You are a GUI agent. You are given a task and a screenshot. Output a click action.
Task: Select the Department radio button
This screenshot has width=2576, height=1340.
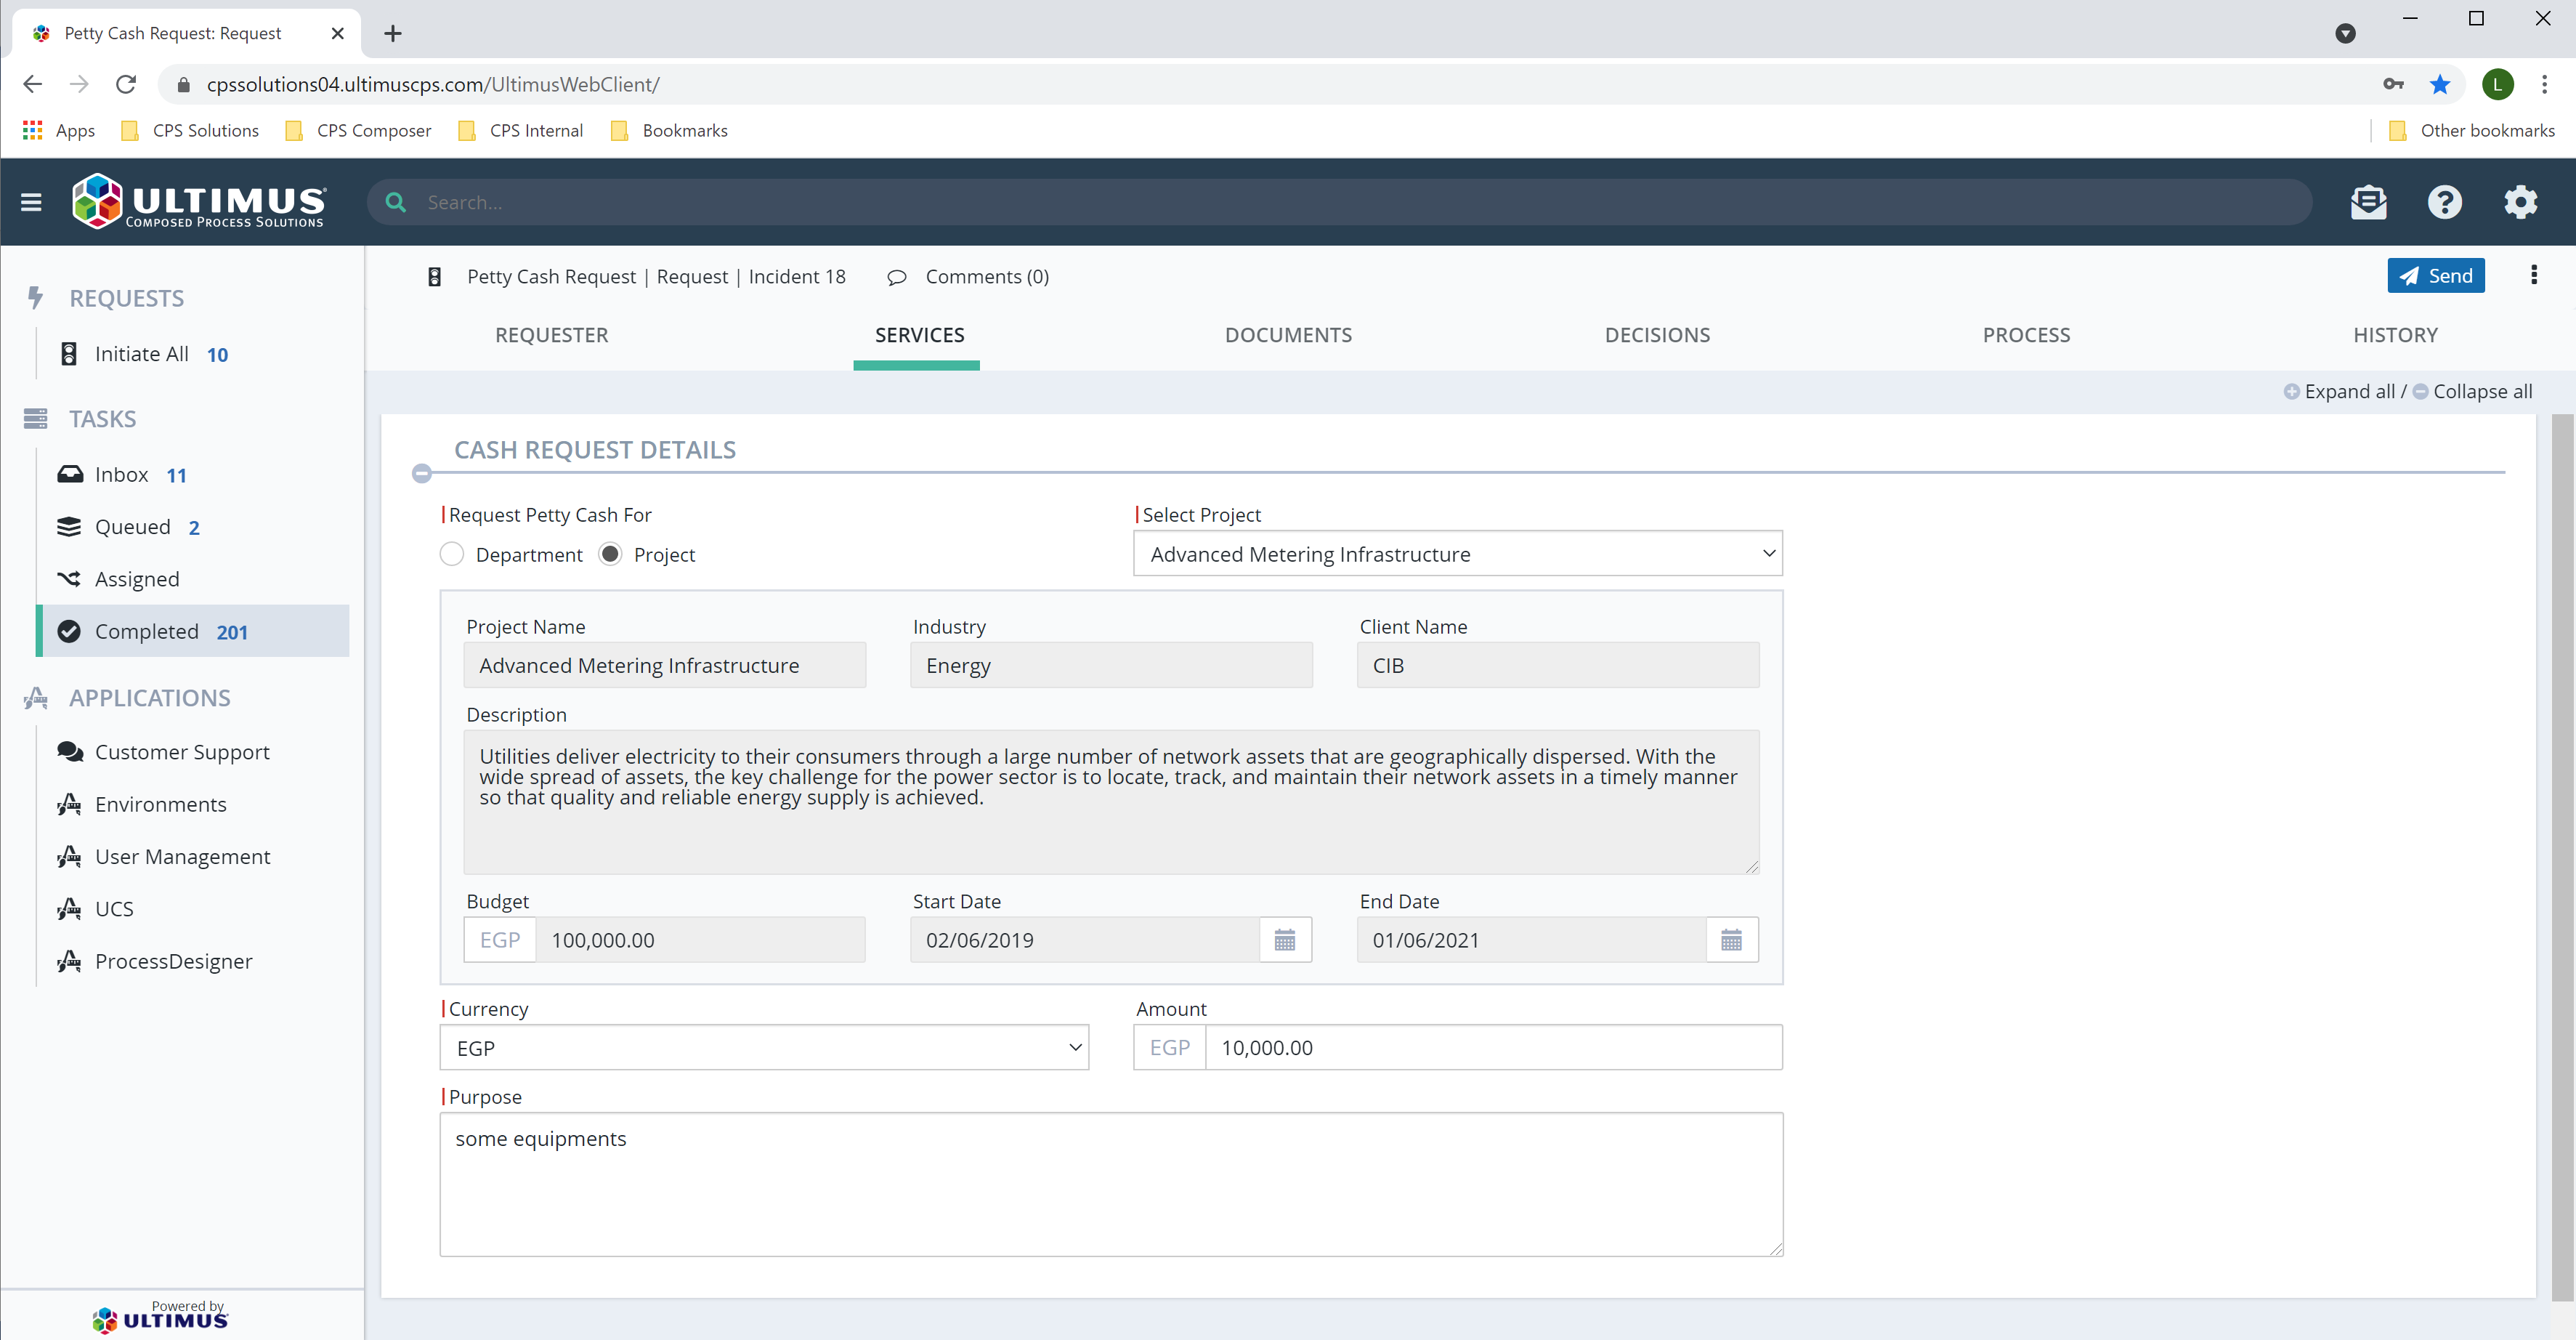[451, 554]
